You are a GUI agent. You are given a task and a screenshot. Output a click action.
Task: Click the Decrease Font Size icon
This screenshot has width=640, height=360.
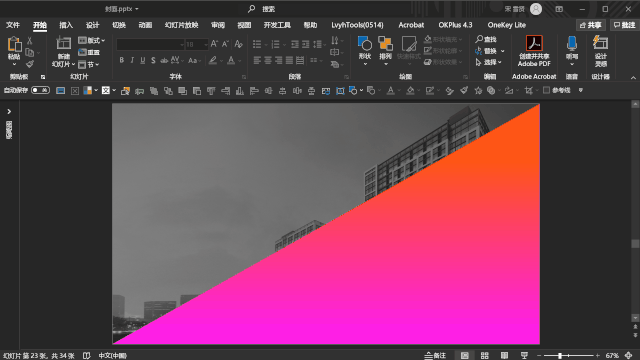tap(225, 44)
